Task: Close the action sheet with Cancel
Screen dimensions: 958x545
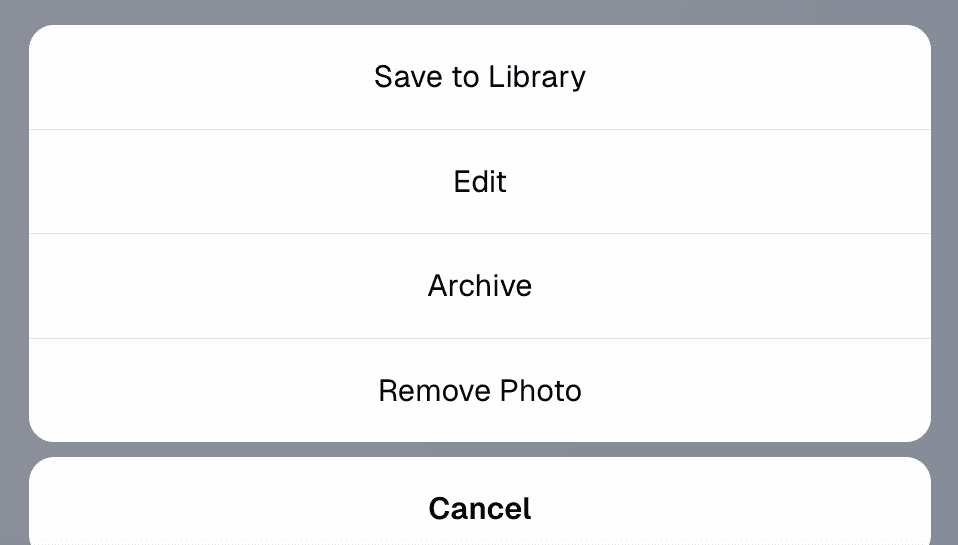Action: [x=480, y=508]
